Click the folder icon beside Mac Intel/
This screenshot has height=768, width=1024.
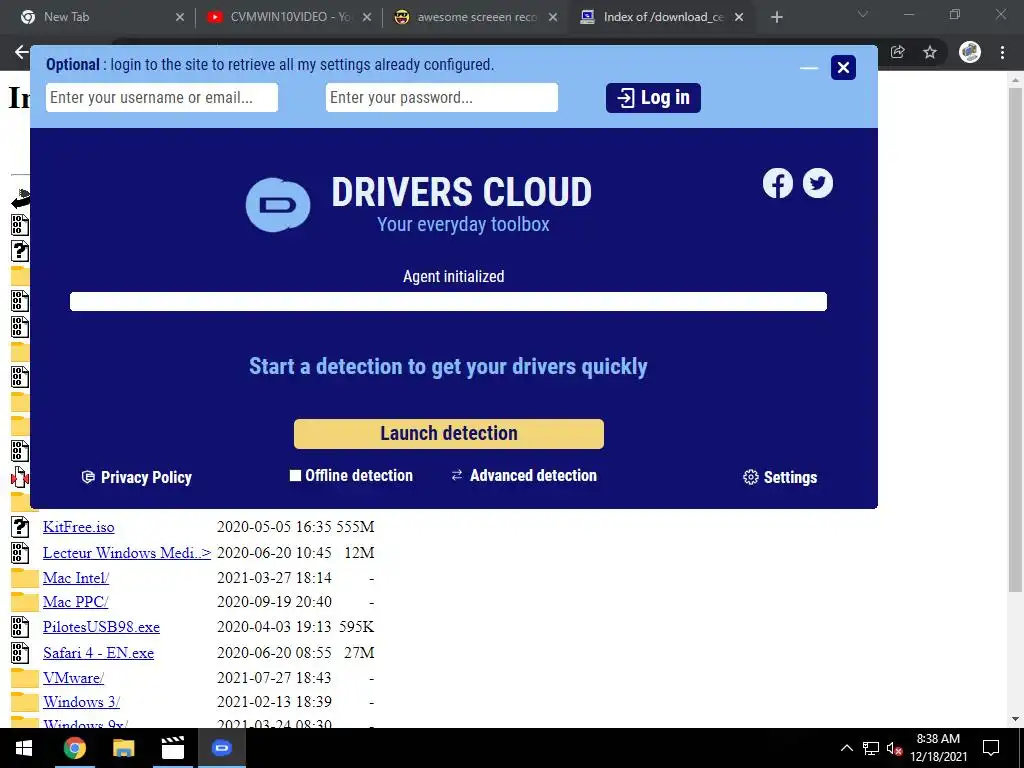(25, 578)
